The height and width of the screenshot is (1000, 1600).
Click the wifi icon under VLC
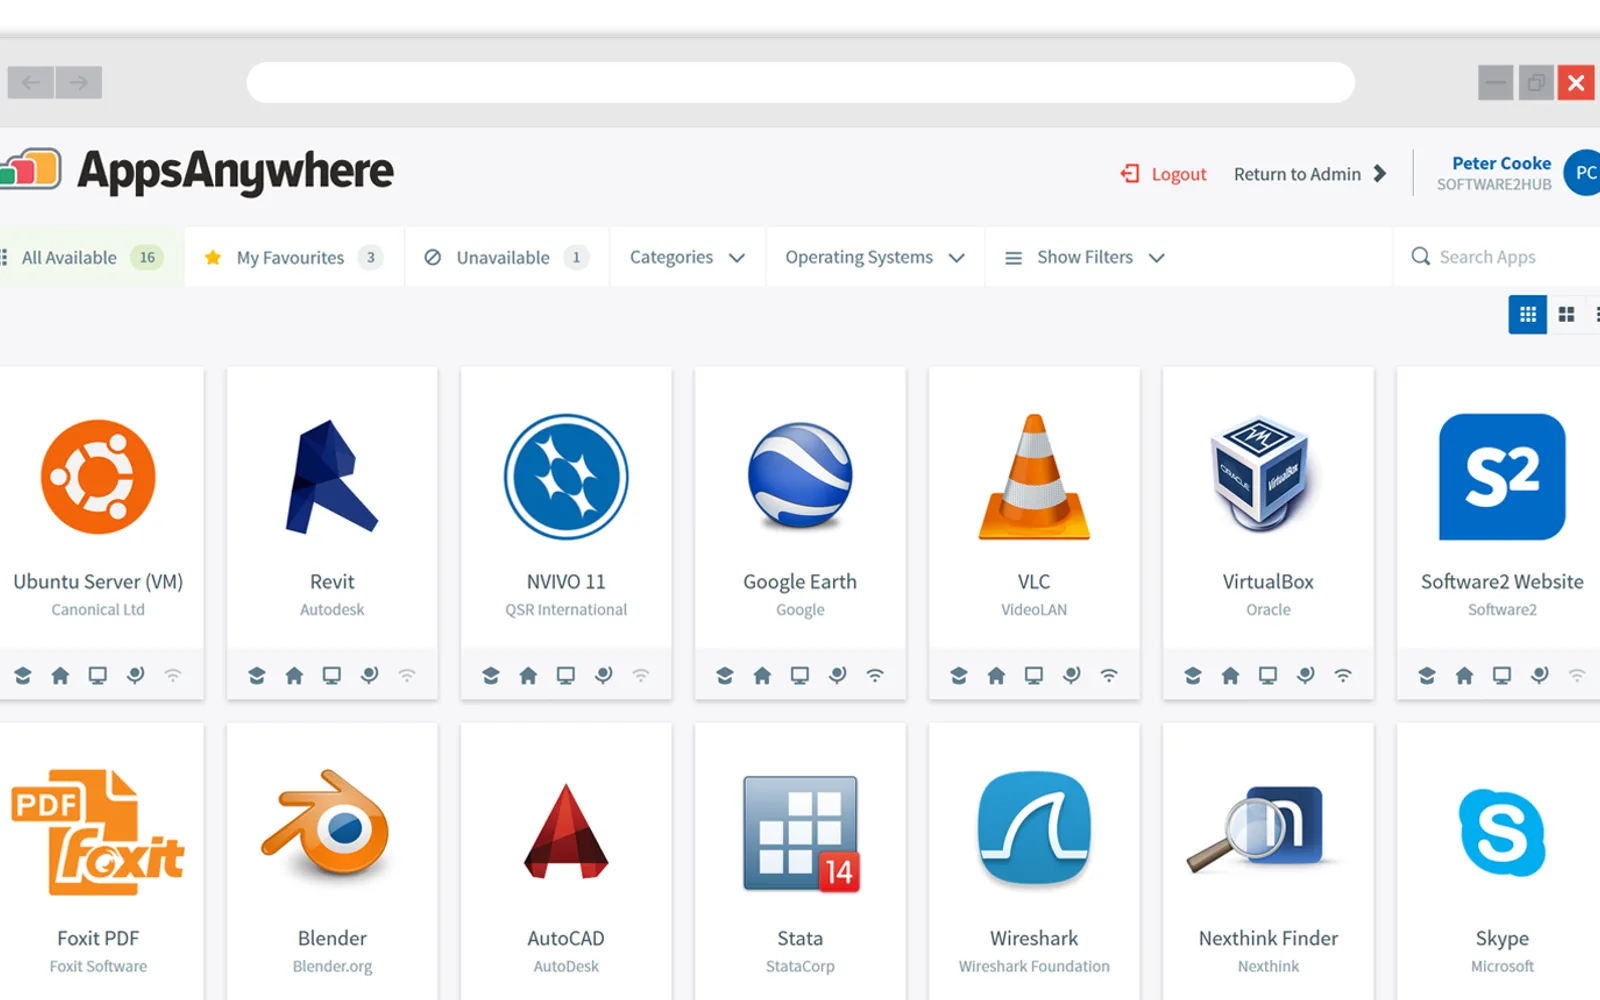tap(1109, 675)
